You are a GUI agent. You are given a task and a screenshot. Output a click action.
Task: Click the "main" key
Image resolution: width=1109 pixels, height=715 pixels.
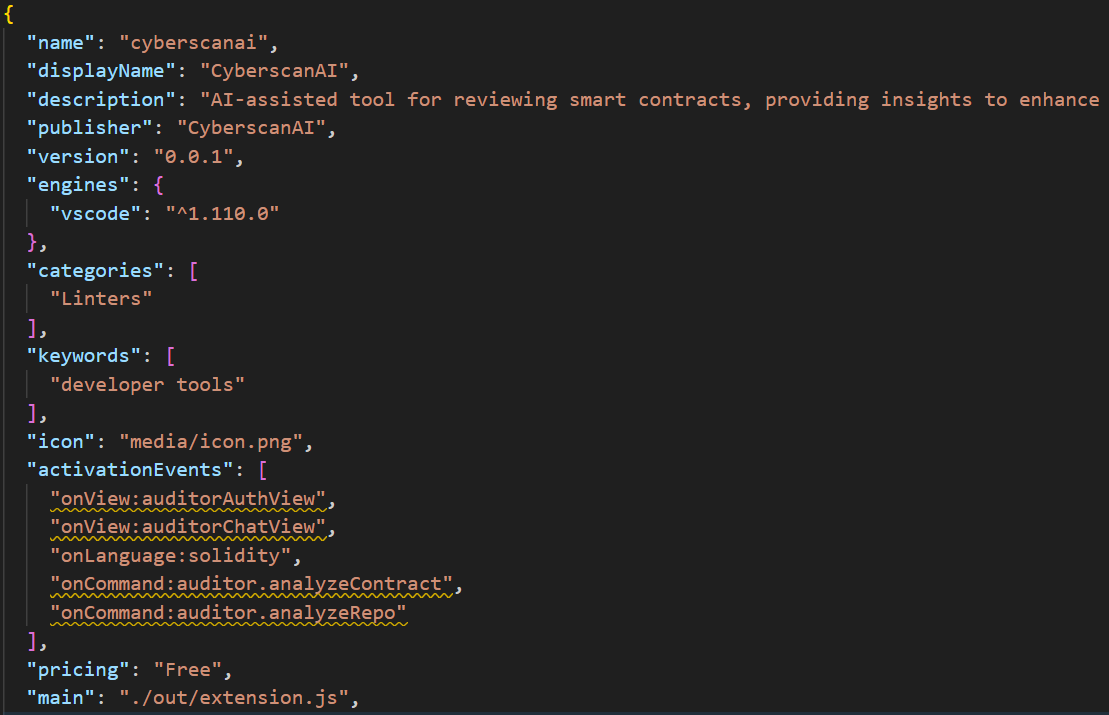click(60, 699)
